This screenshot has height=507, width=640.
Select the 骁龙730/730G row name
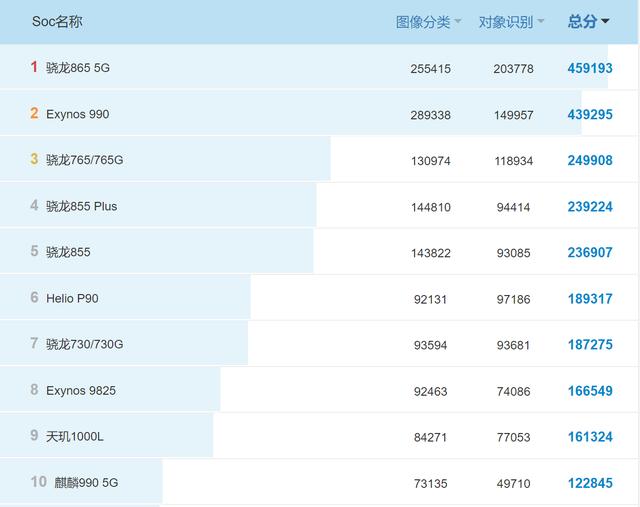click(x=84, y=344)
